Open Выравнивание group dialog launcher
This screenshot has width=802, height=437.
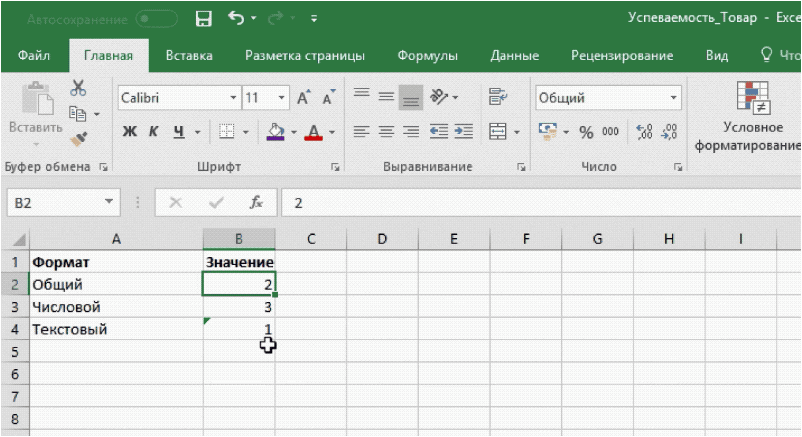point(521,167)
